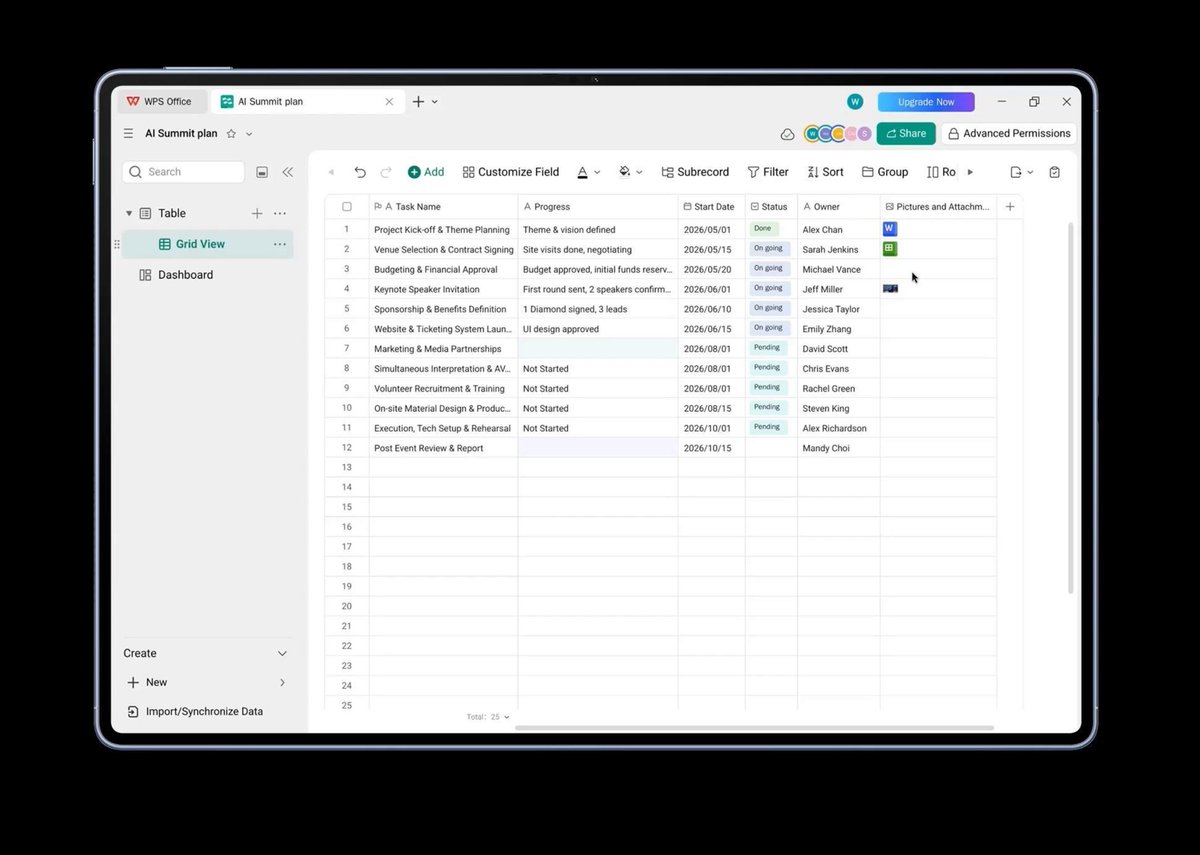
Task: Click the clipboard checklist icon
Action: (1054, 172)
